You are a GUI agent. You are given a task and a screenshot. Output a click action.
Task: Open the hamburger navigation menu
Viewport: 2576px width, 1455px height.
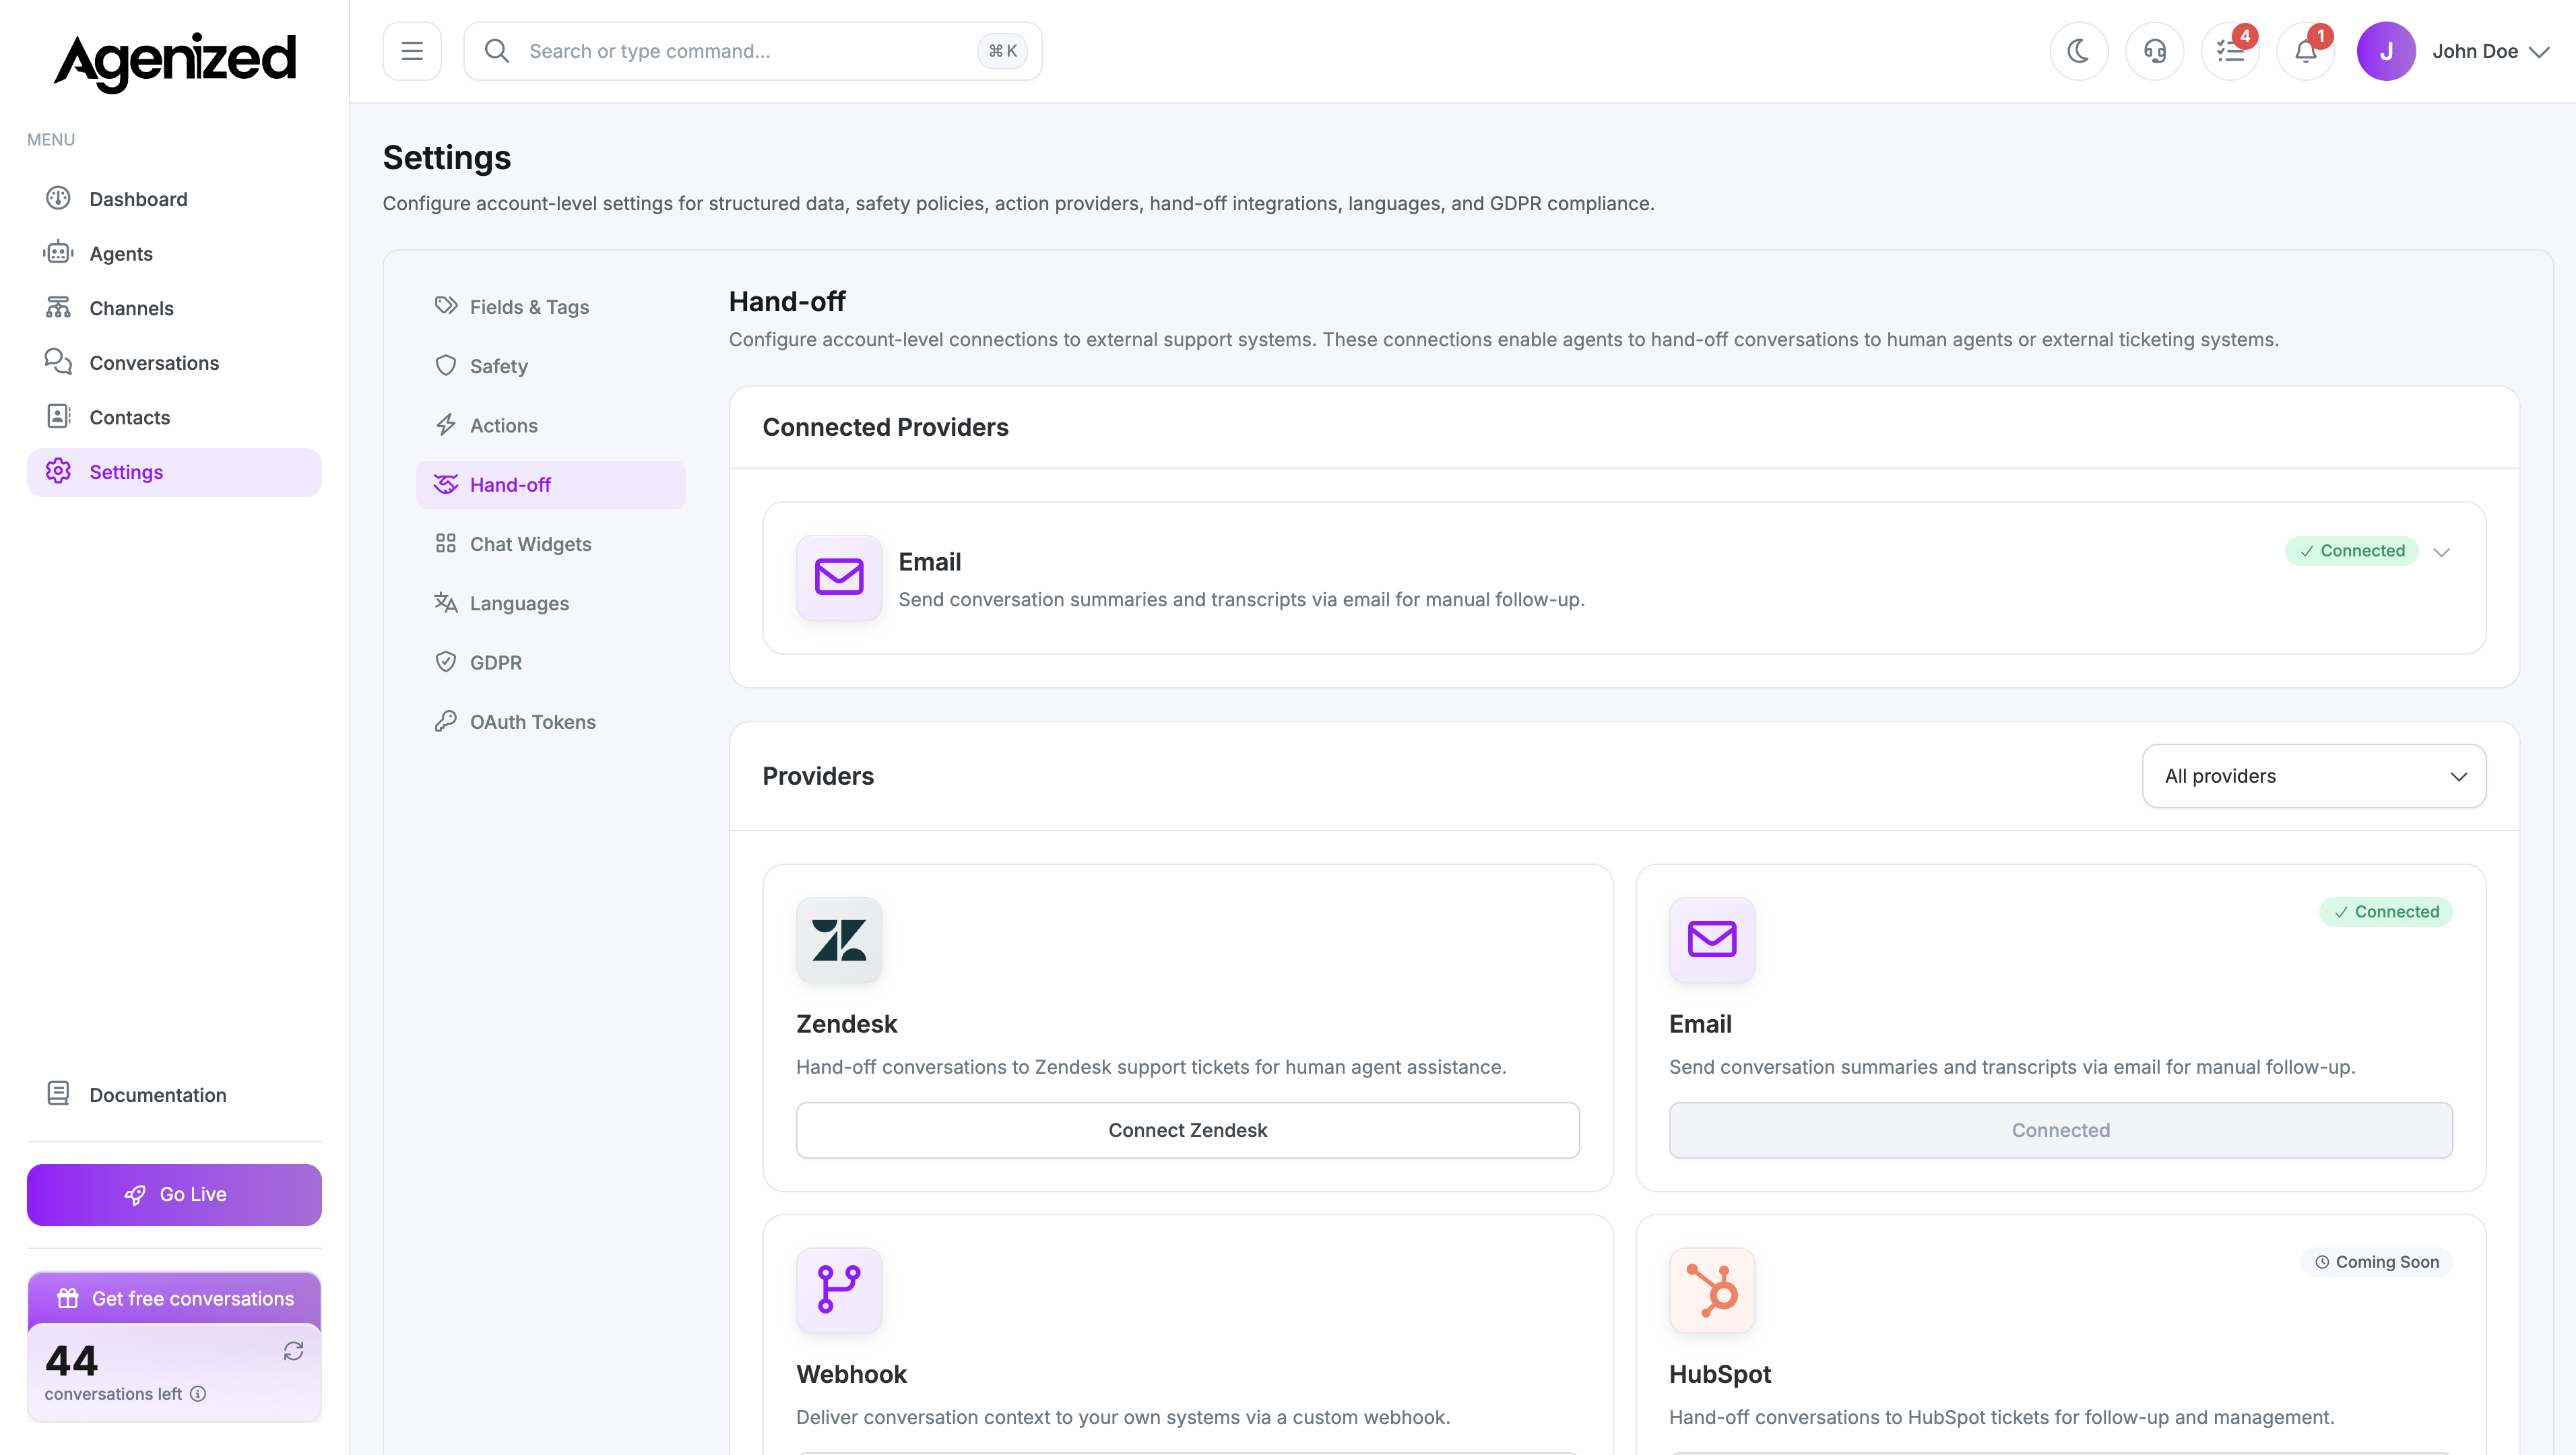pos(411,50)
